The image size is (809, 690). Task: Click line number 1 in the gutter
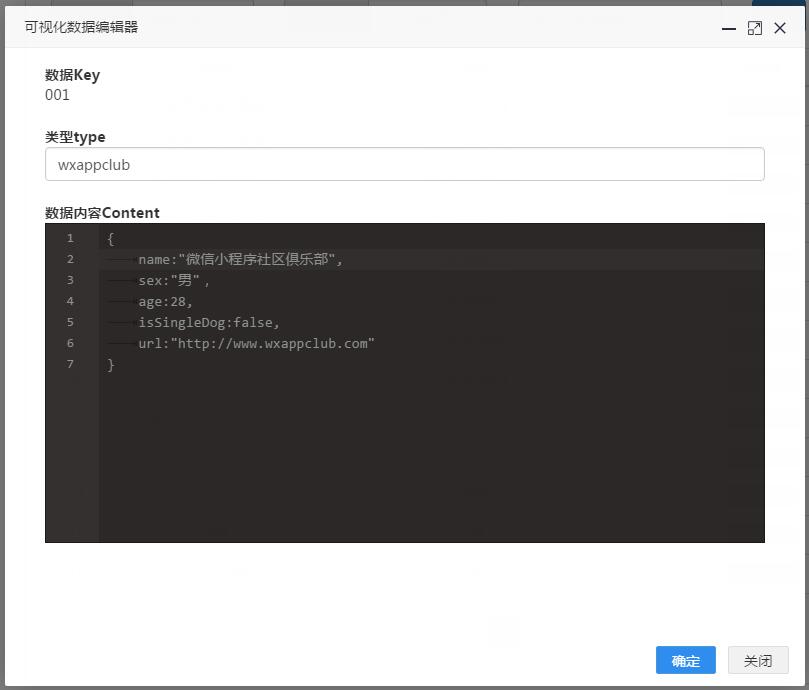click(70, 238)
